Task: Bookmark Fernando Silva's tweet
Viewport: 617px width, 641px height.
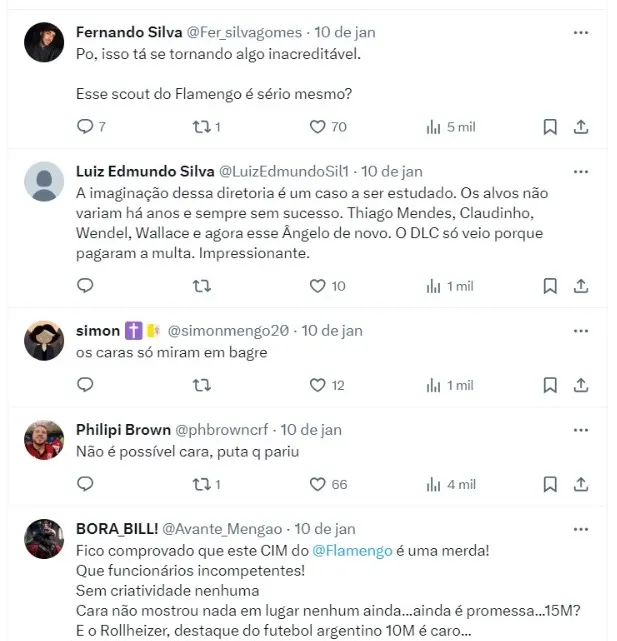Action: pos(550,127)
